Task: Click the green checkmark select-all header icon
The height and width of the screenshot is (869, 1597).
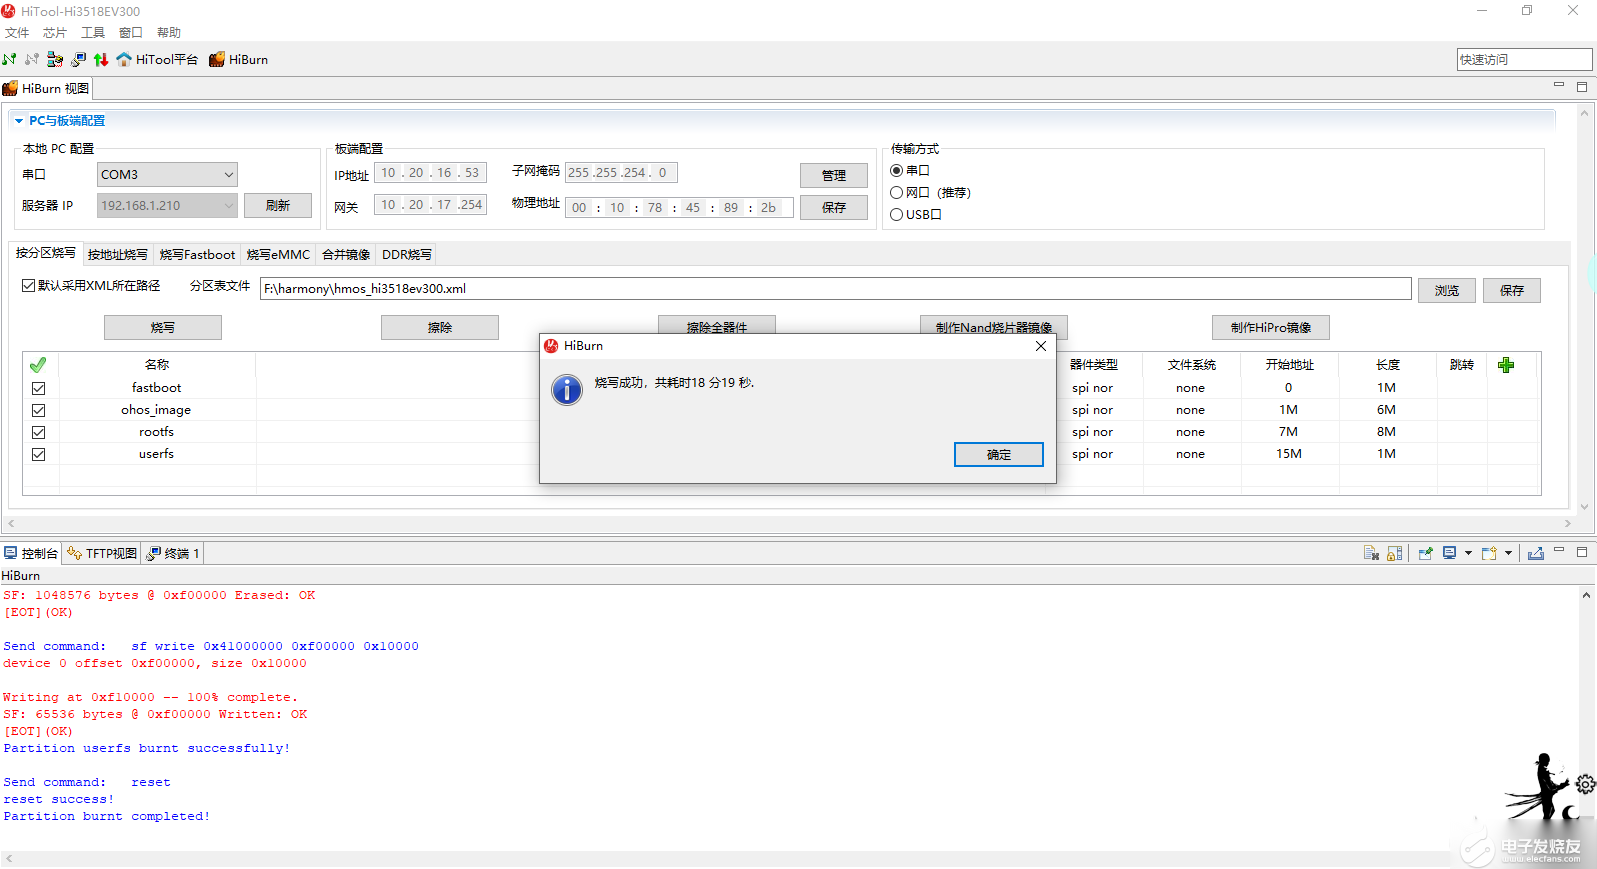Action: tap(38, 365)
